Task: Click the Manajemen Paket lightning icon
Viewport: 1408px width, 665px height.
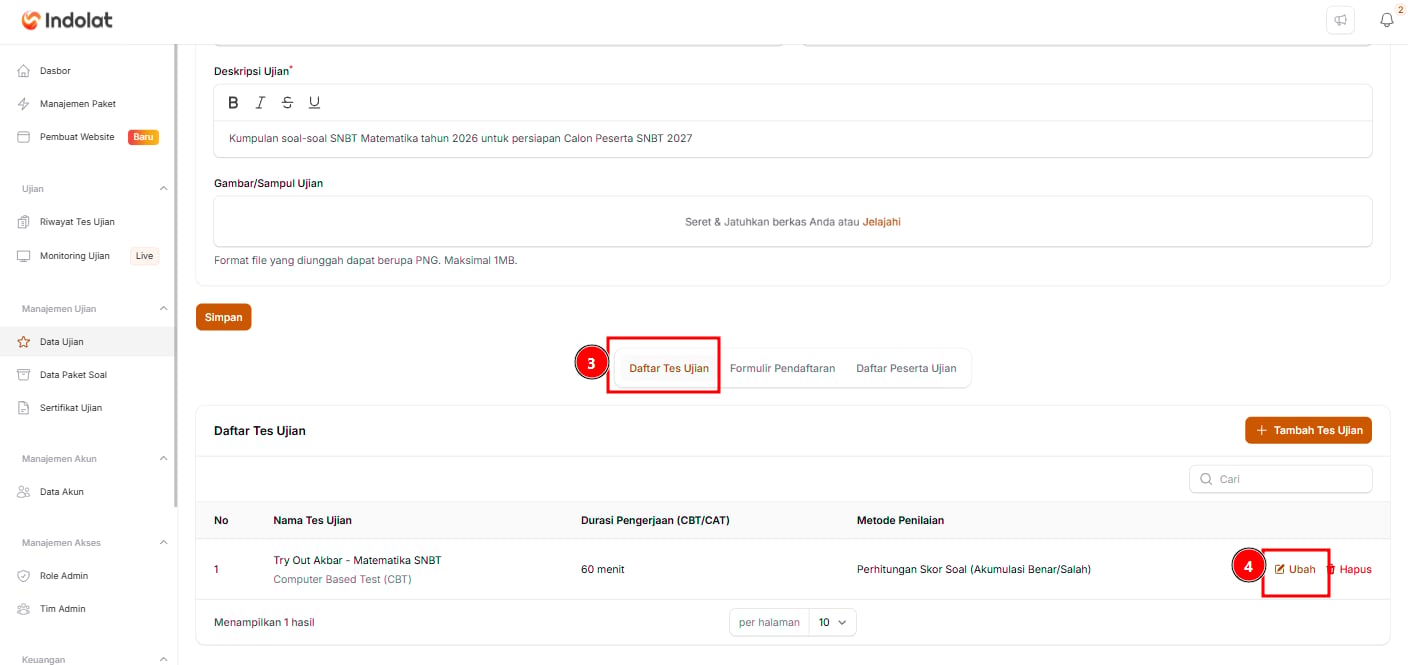Action: [24, 104]
